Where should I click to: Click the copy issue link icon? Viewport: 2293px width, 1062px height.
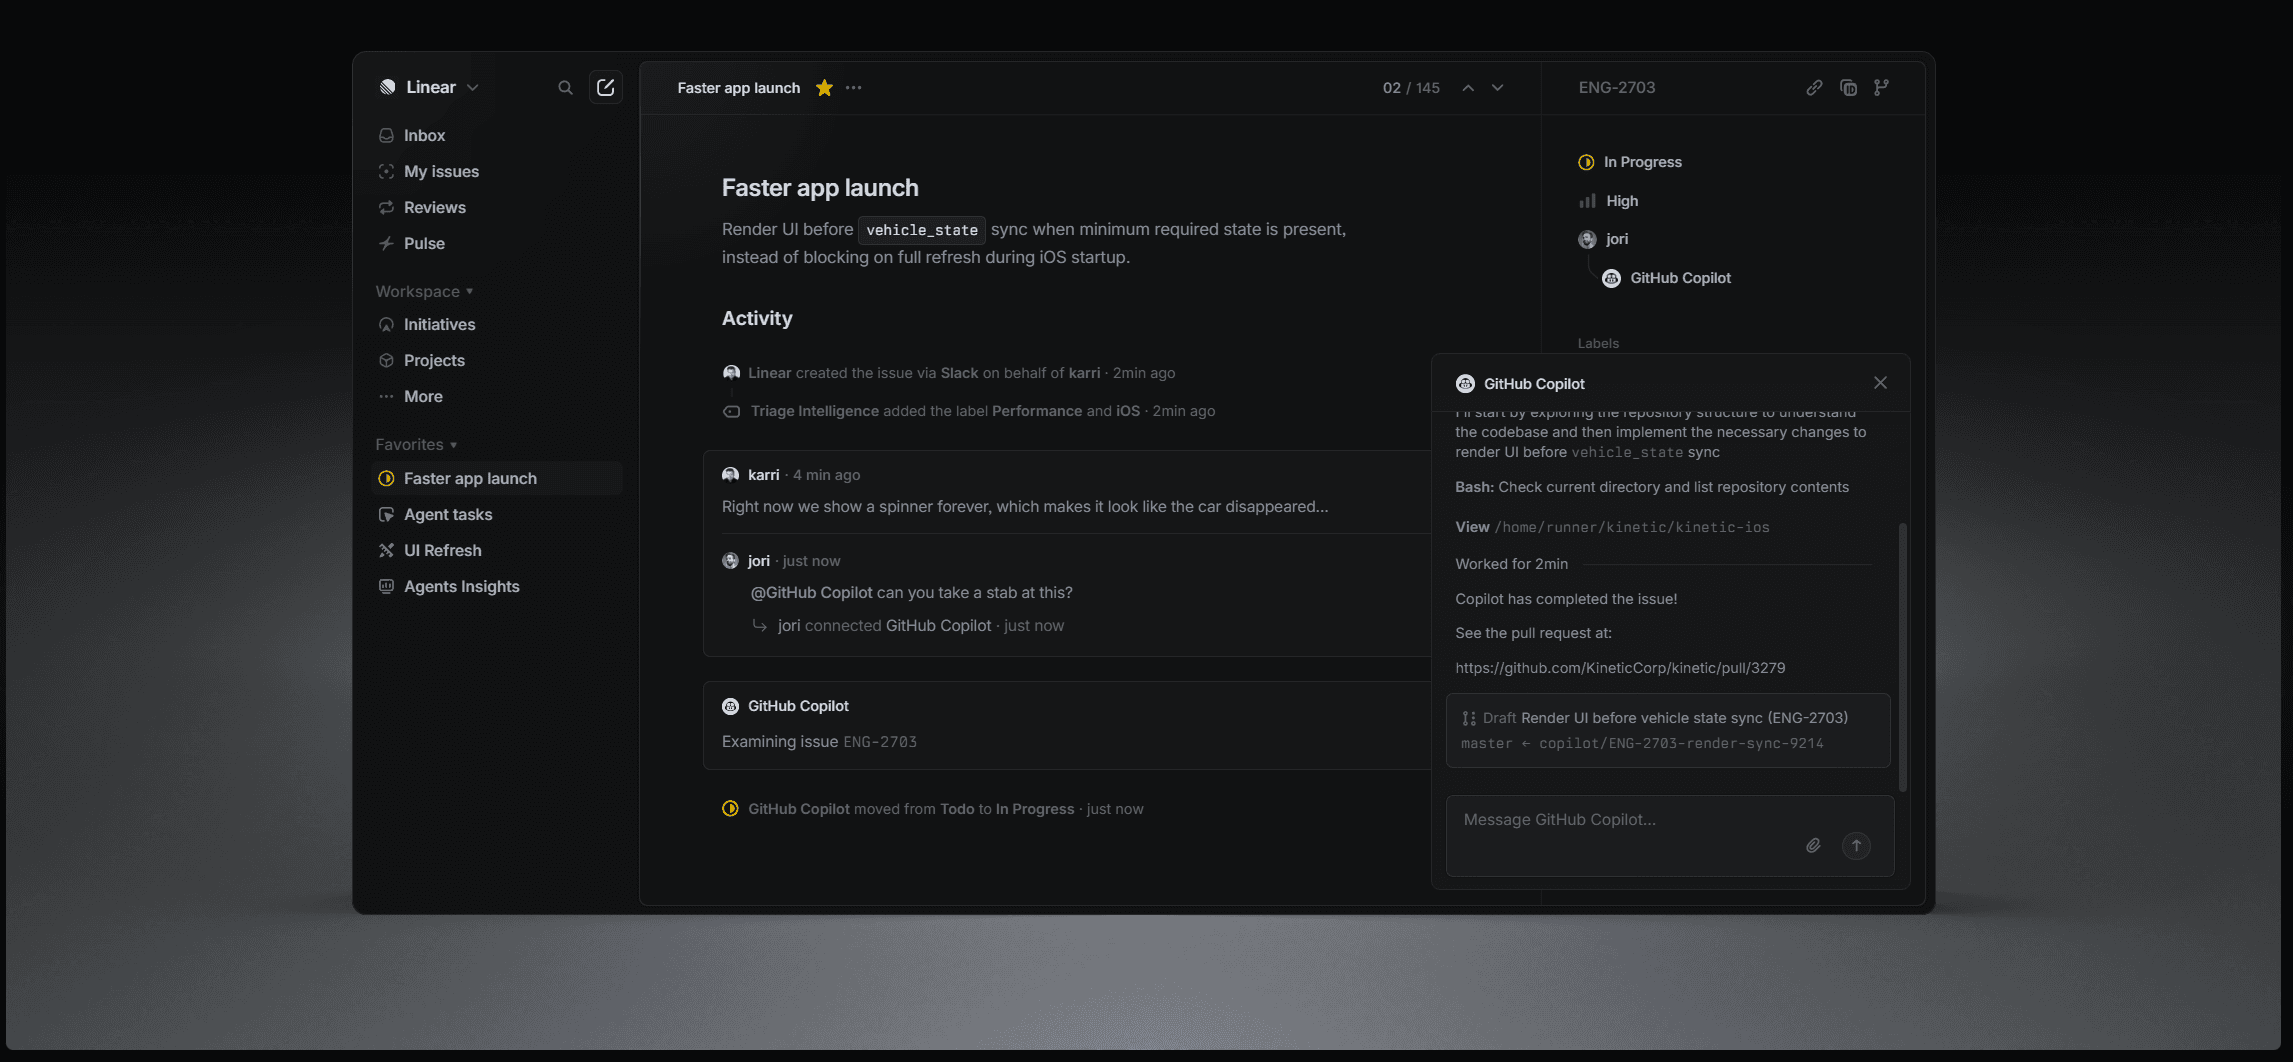1814,88
